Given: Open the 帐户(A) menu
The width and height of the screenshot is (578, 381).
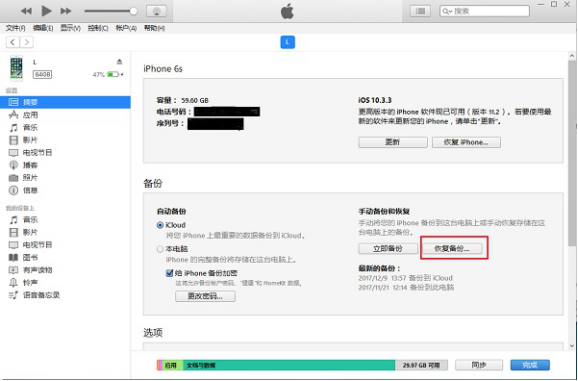Looking at the screenshot, I should click(126, 28).
